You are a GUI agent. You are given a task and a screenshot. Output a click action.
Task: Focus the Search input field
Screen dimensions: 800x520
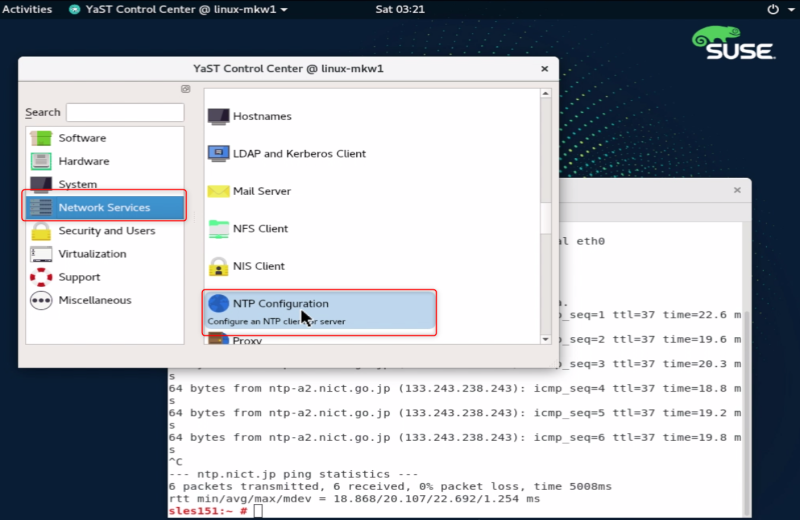125,112
